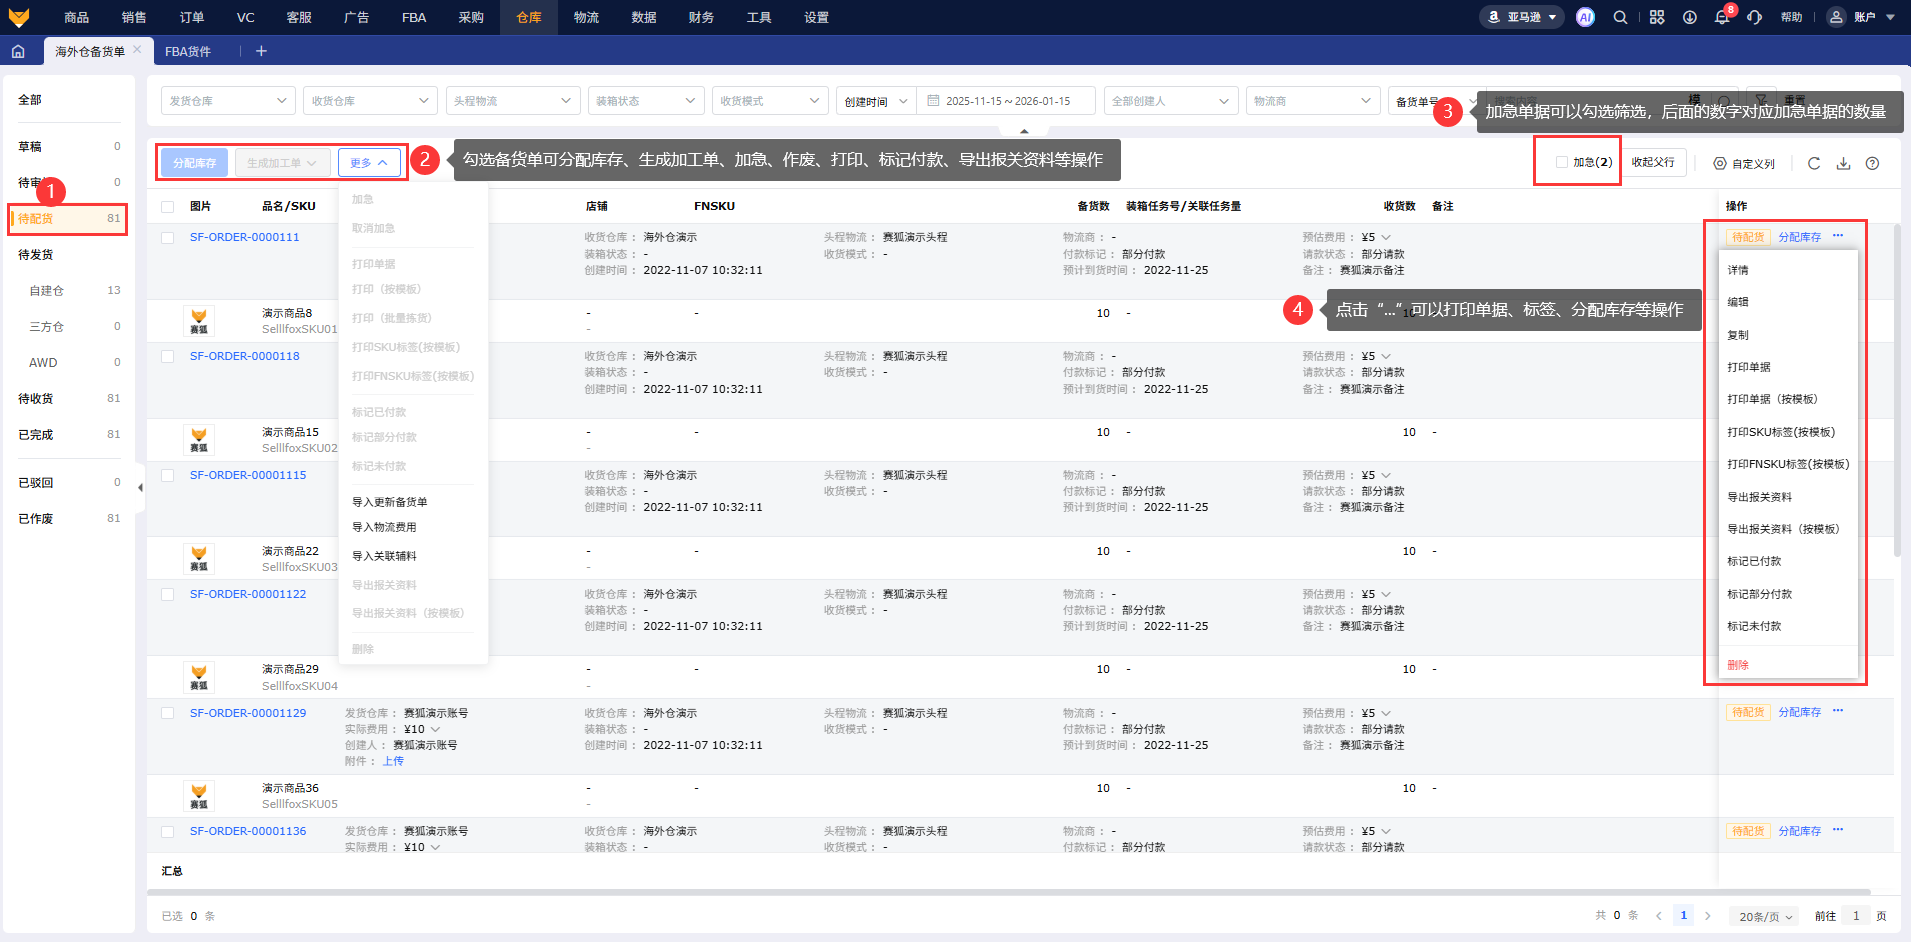Image resolution: width=1911 pixels, height=942 pixels.
Task: Click thumbnail of 演示商品36
Action: [199, 796]
